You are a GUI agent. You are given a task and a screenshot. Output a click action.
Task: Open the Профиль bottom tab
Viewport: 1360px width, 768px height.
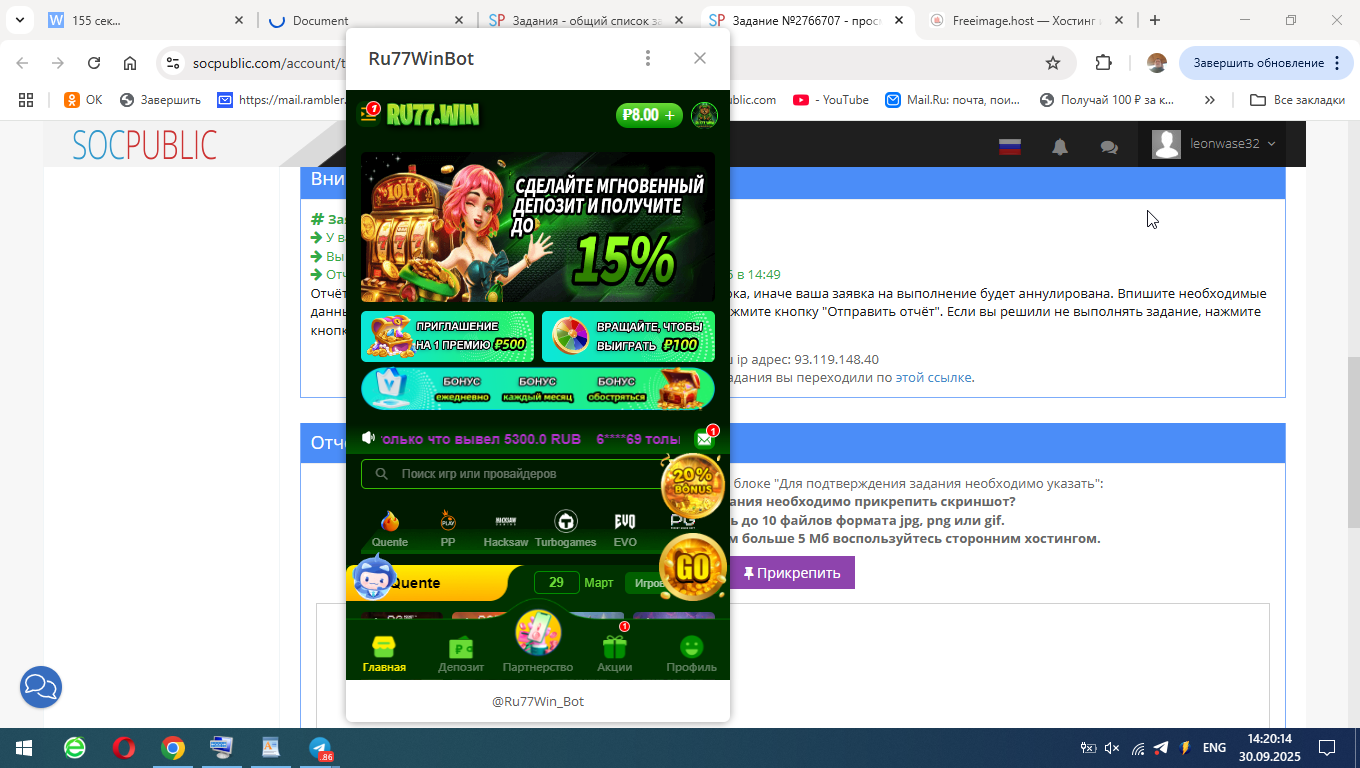tap(692, 655)
